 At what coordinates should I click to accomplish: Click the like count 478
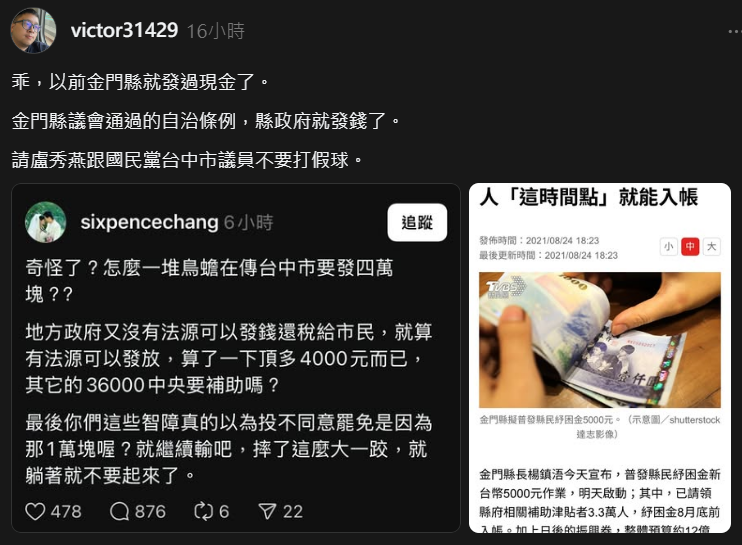(x=66, y=511)
